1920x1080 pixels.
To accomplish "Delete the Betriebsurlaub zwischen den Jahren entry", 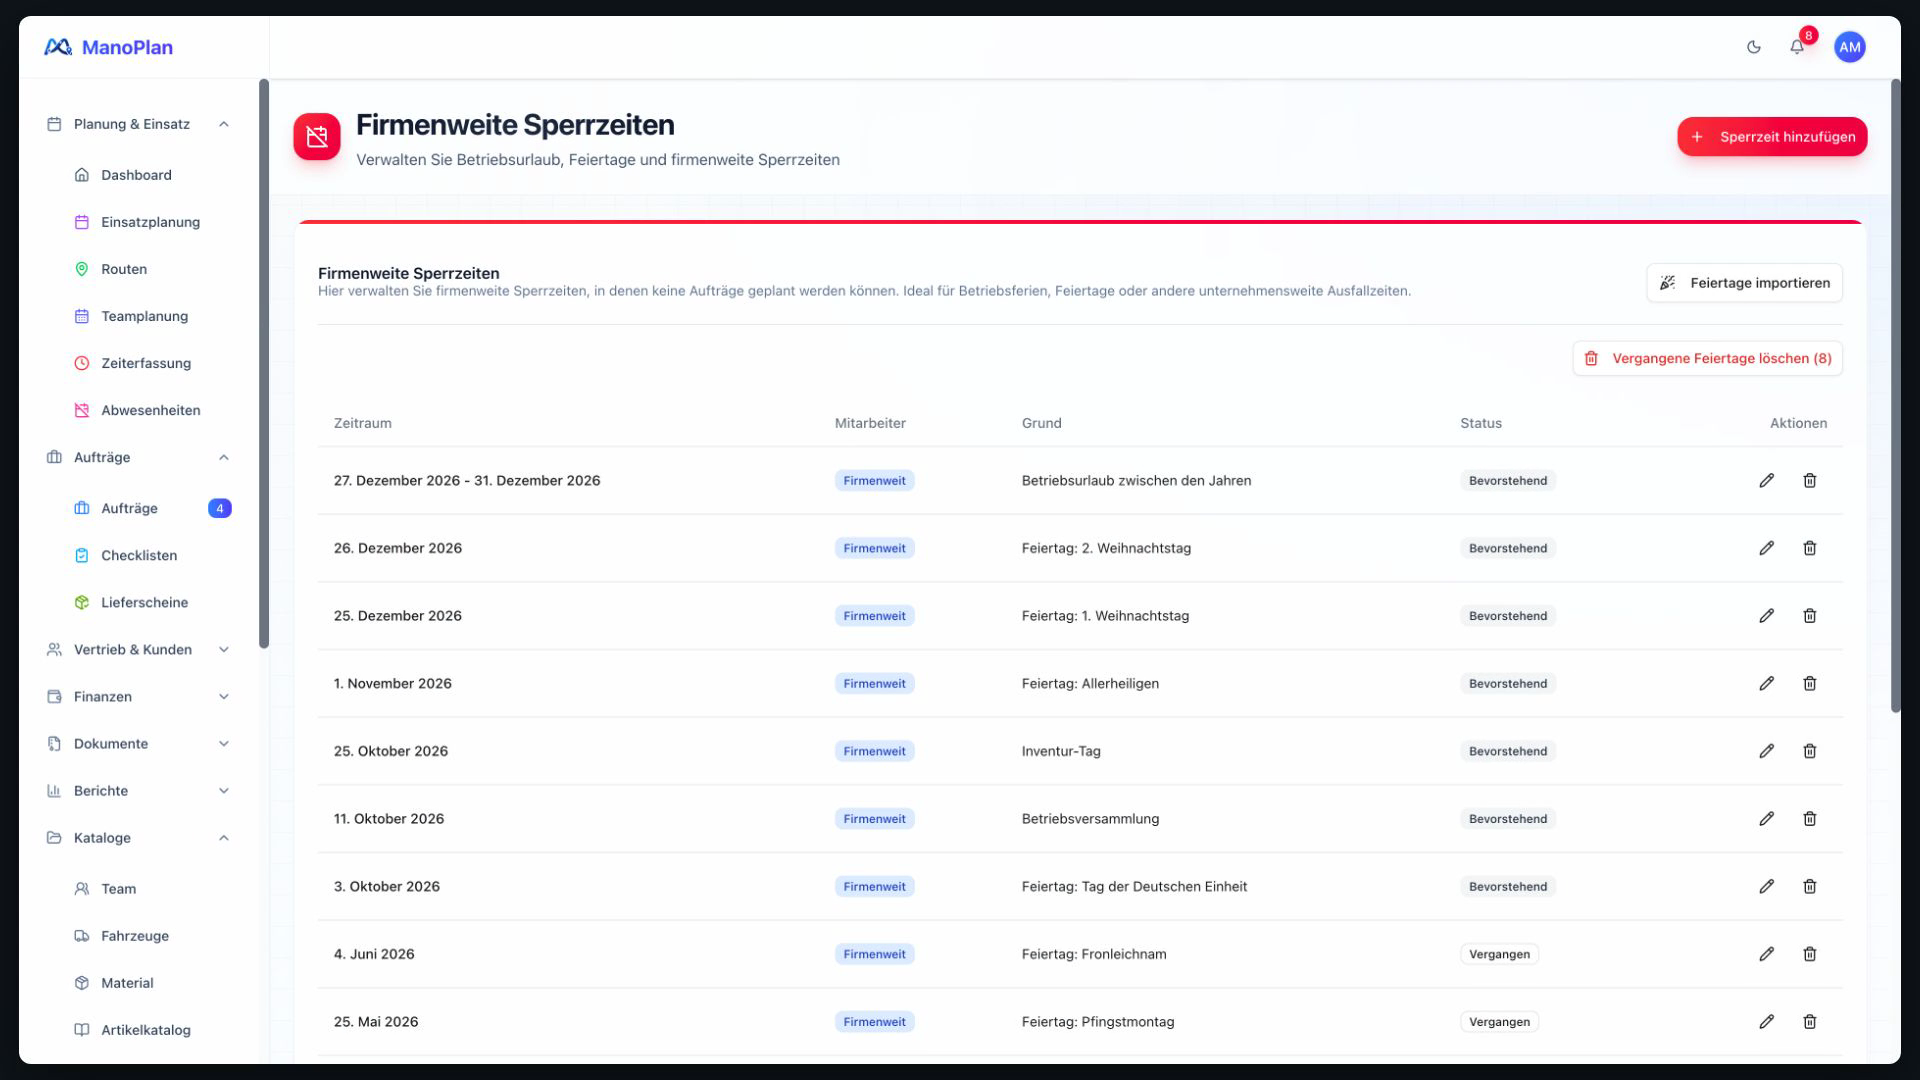I will 1809,481.
